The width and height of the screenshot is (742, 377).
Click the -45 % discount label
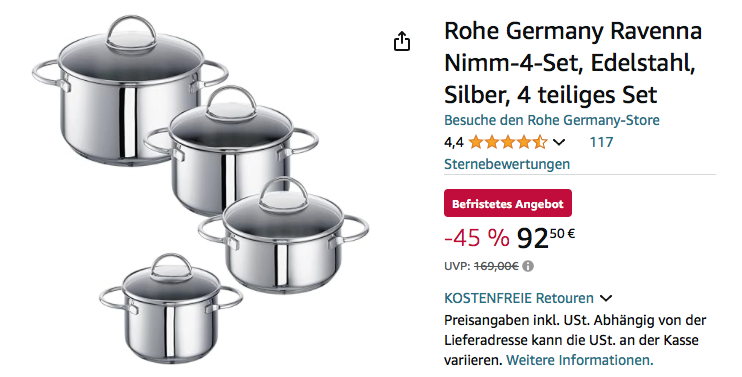click(477, 238)
